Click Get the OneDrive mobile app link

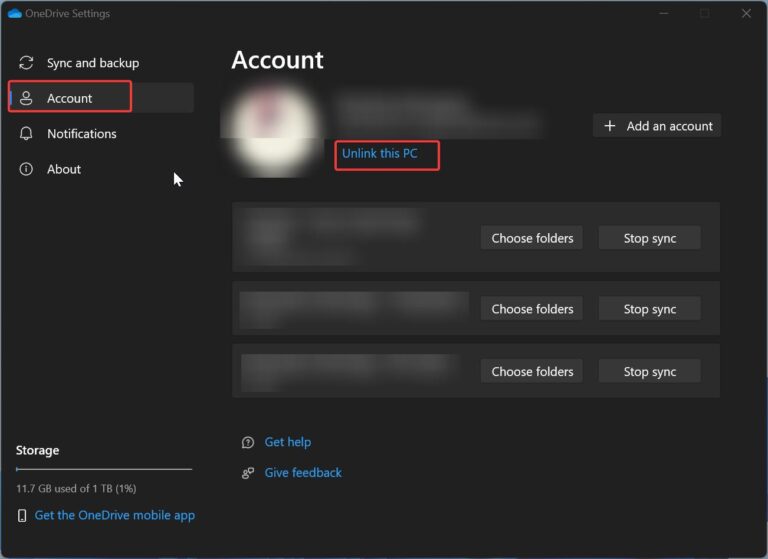pos(115,515)
